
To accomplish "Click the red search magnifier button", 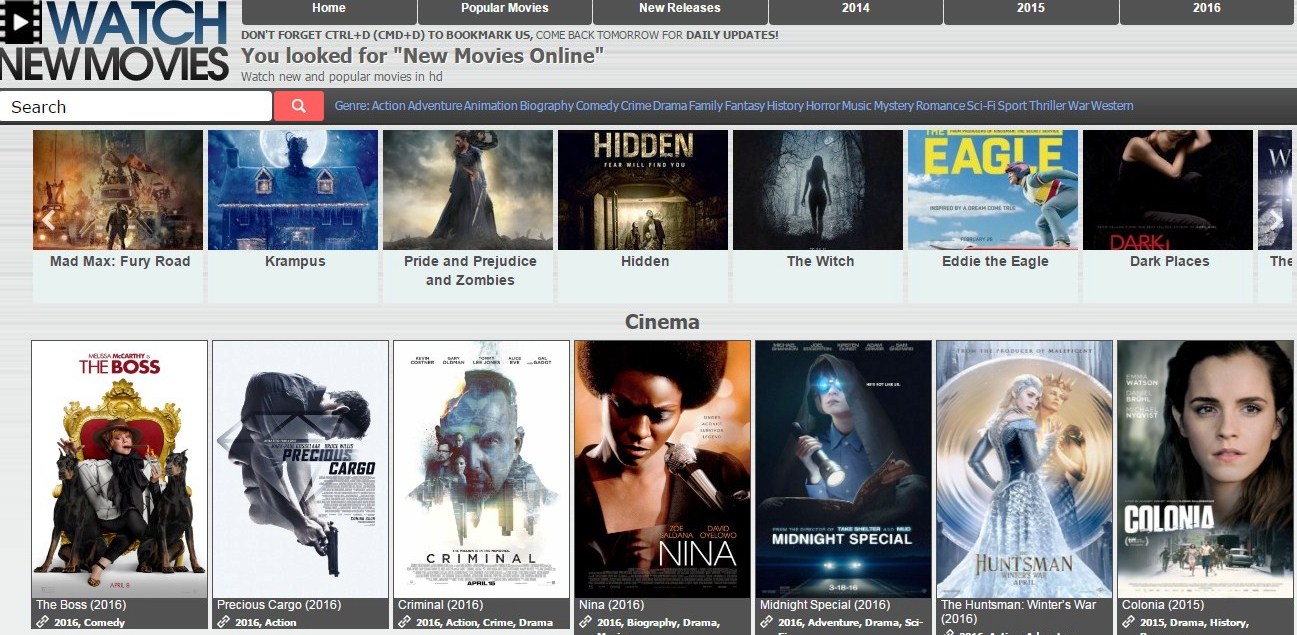I will [x=298, y=106].
